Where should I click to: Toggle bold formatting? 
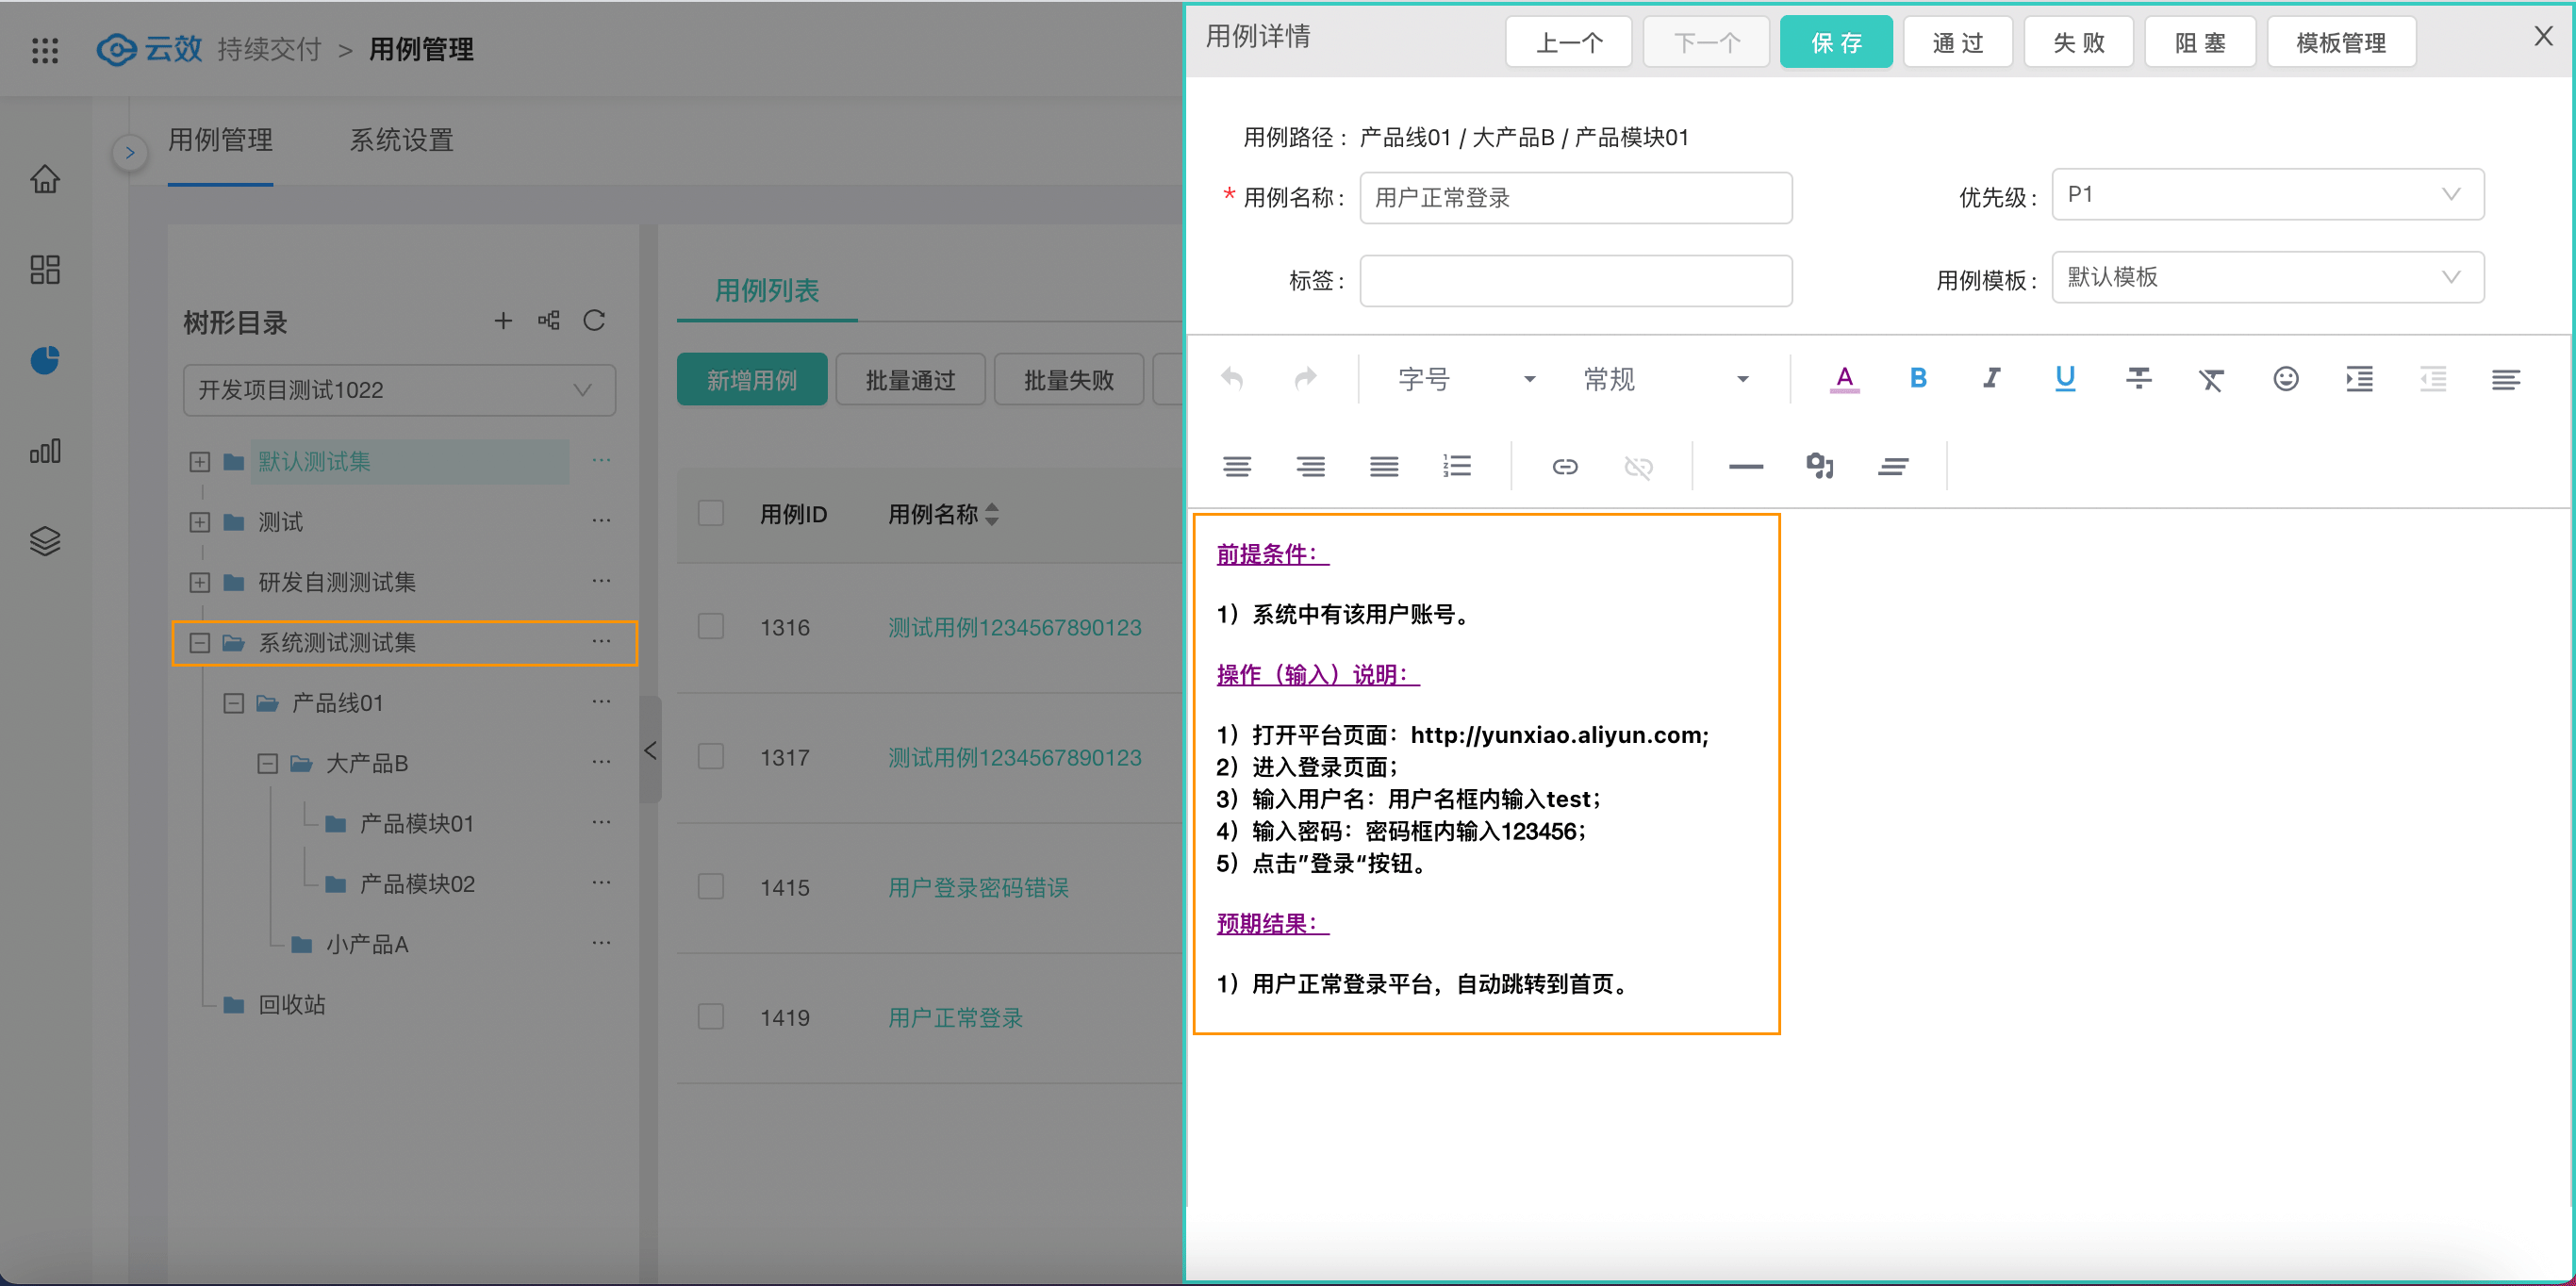pyautogui.click(x=1918, y=379)
